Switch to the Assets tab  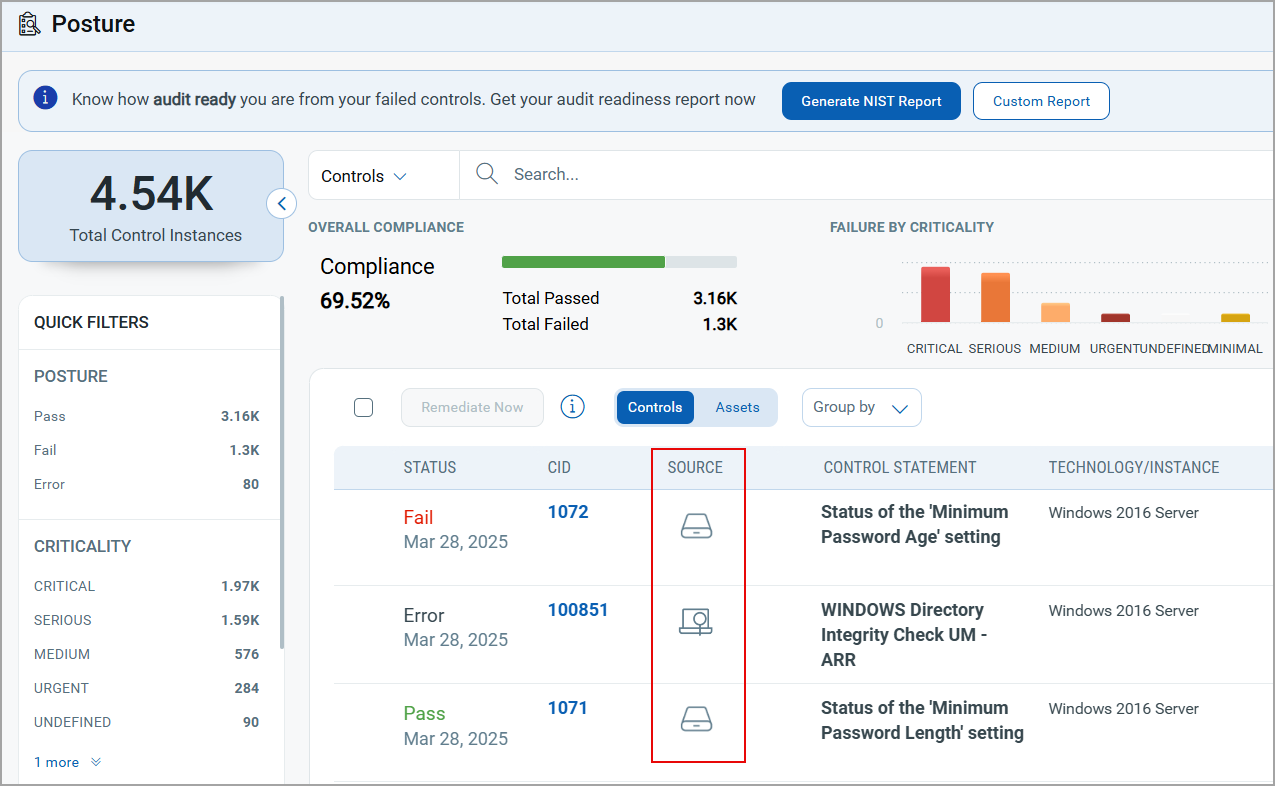(737, 407)
